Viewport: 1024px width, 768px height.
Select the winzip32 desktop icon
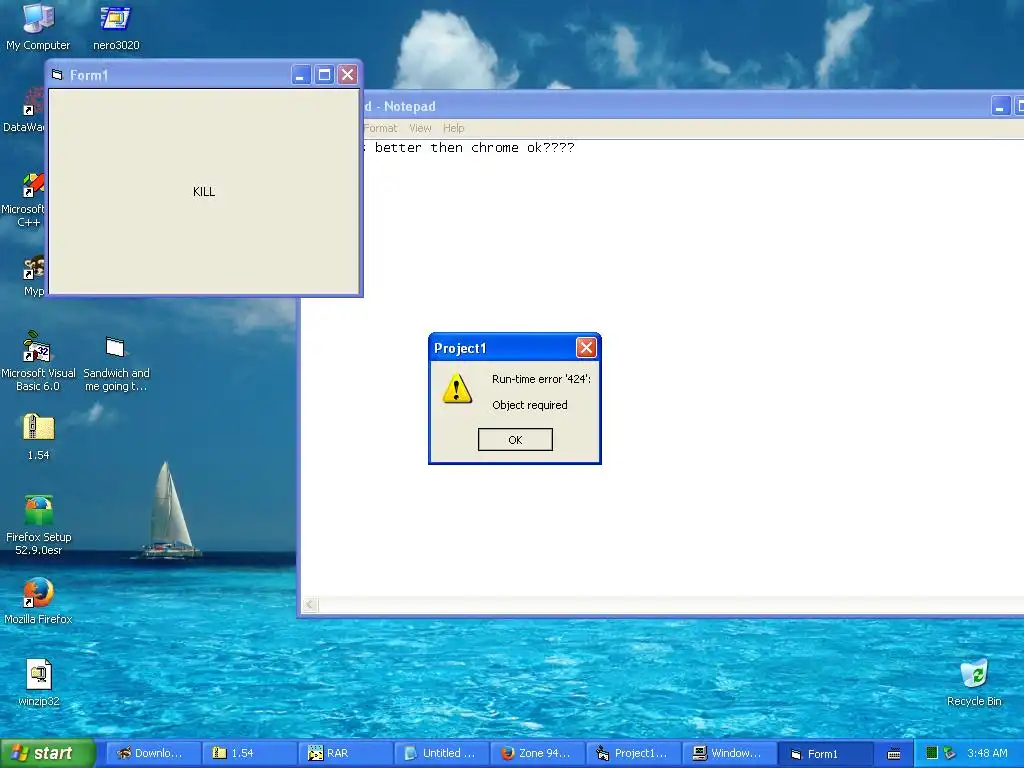coord(39,682)
